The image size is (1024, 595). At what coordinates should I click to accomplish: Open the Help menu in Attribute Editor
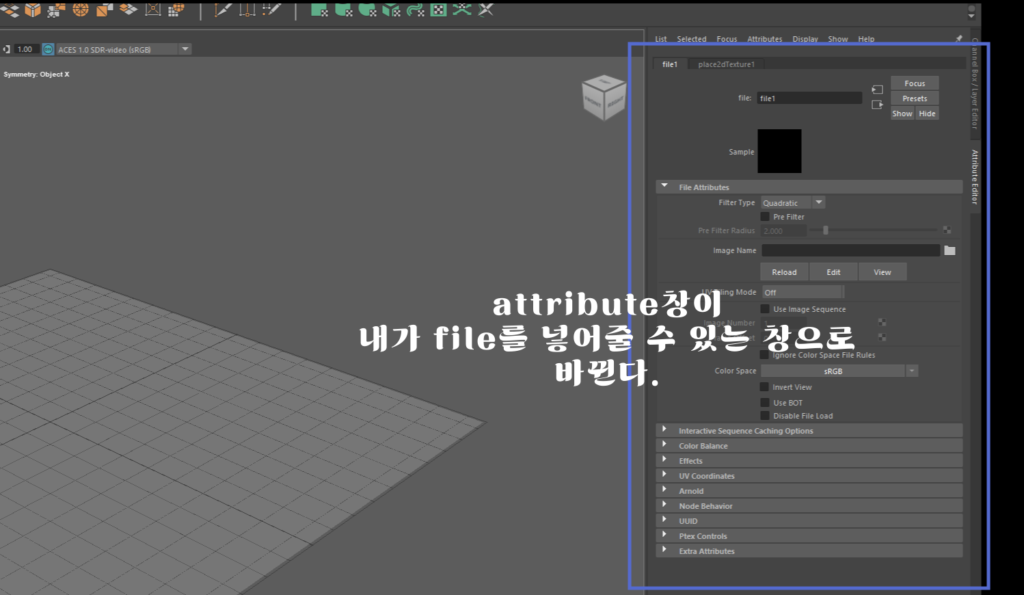point(866,39)
